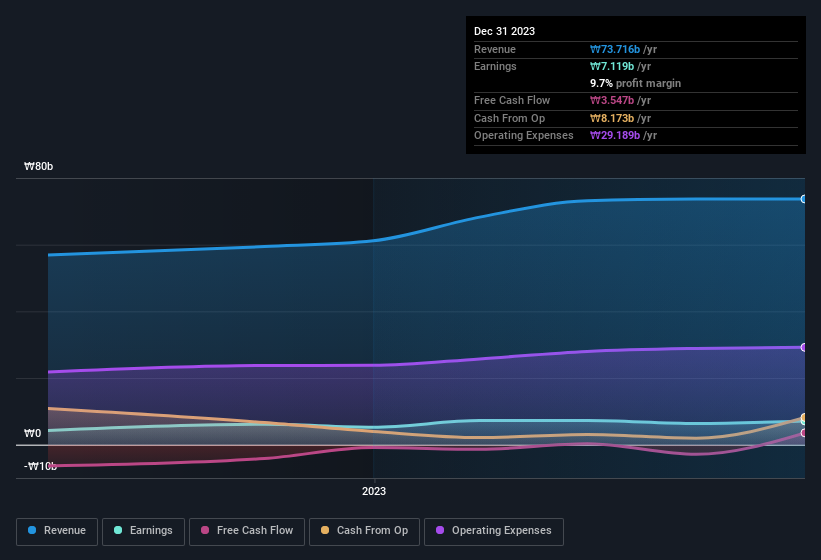Select the ₩73.716b revenue value
Screen dimensions: 821x560
tap(615, 49)
